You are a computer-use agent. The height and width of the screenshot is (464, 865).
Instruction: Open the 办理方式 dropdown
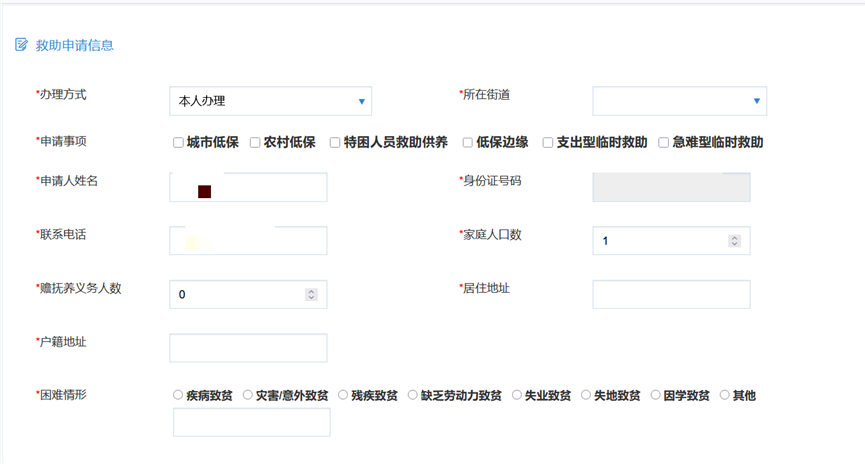270,101
